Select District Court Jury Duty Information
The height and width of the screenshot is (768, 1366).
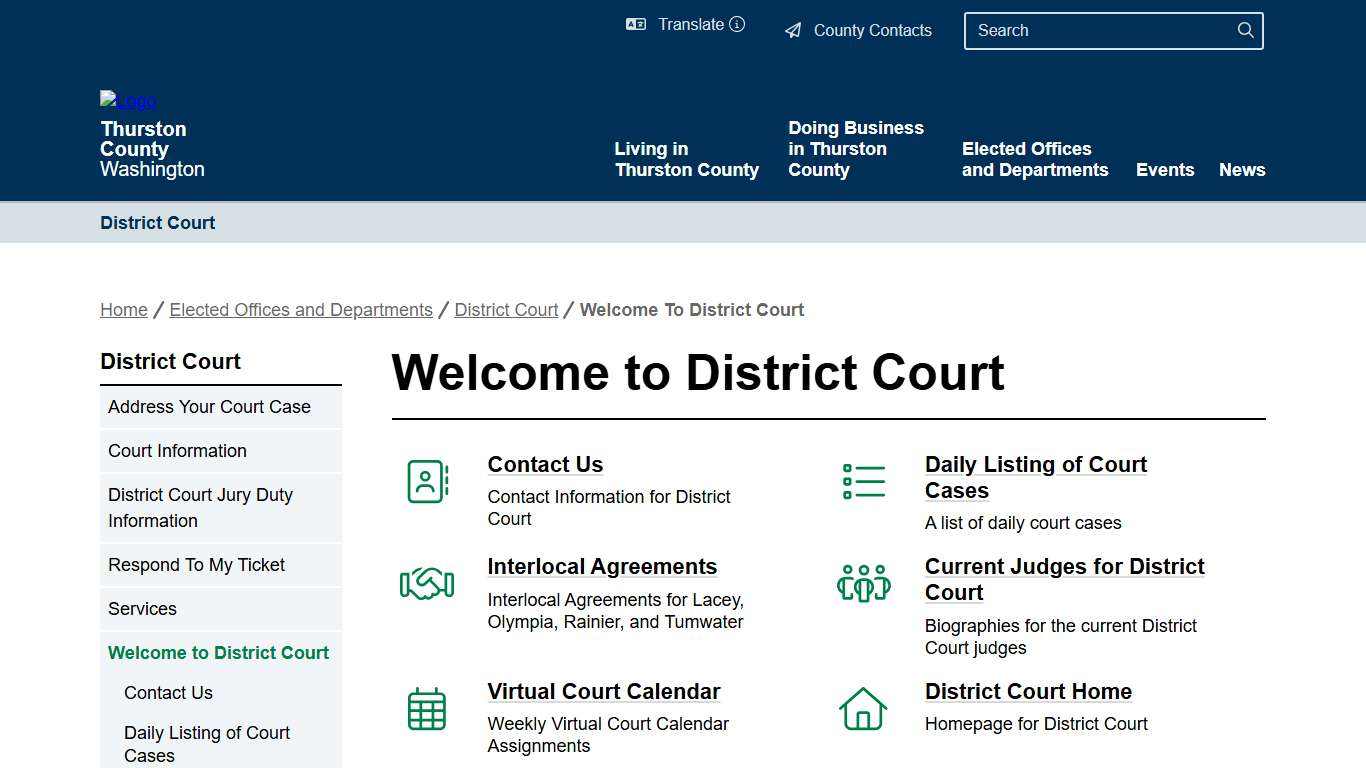pos(200,507)
